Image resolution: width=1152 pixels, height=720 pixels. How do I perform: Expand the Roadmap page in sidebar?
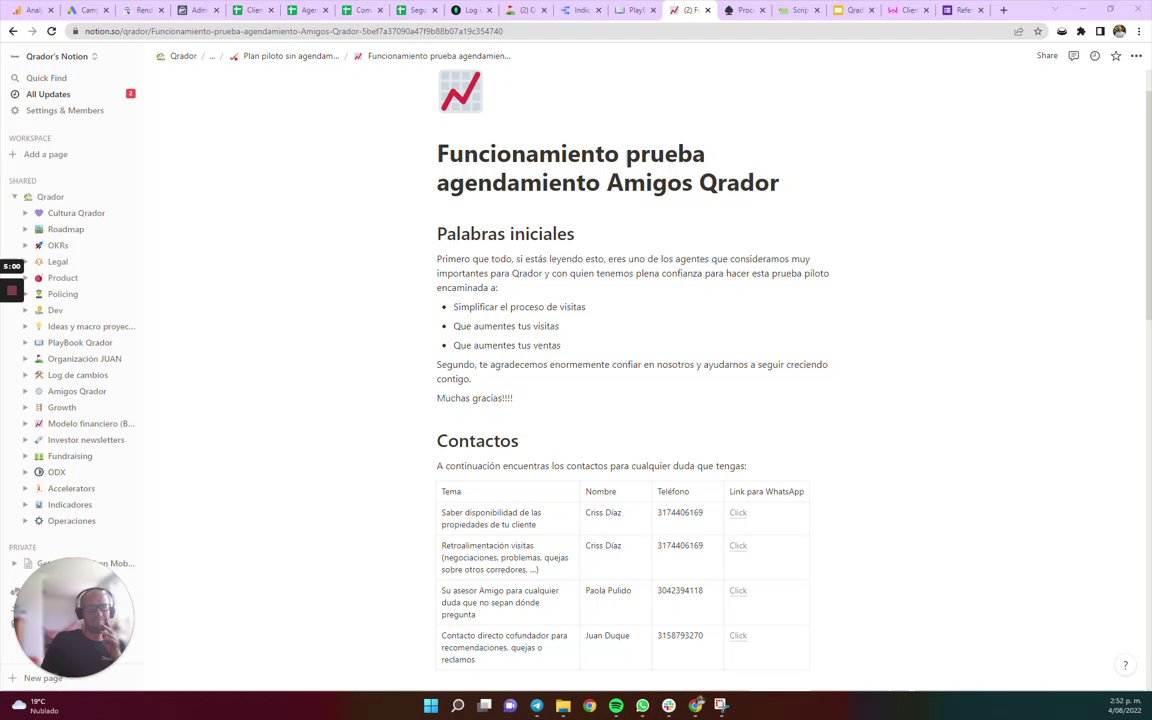(25, 229)
